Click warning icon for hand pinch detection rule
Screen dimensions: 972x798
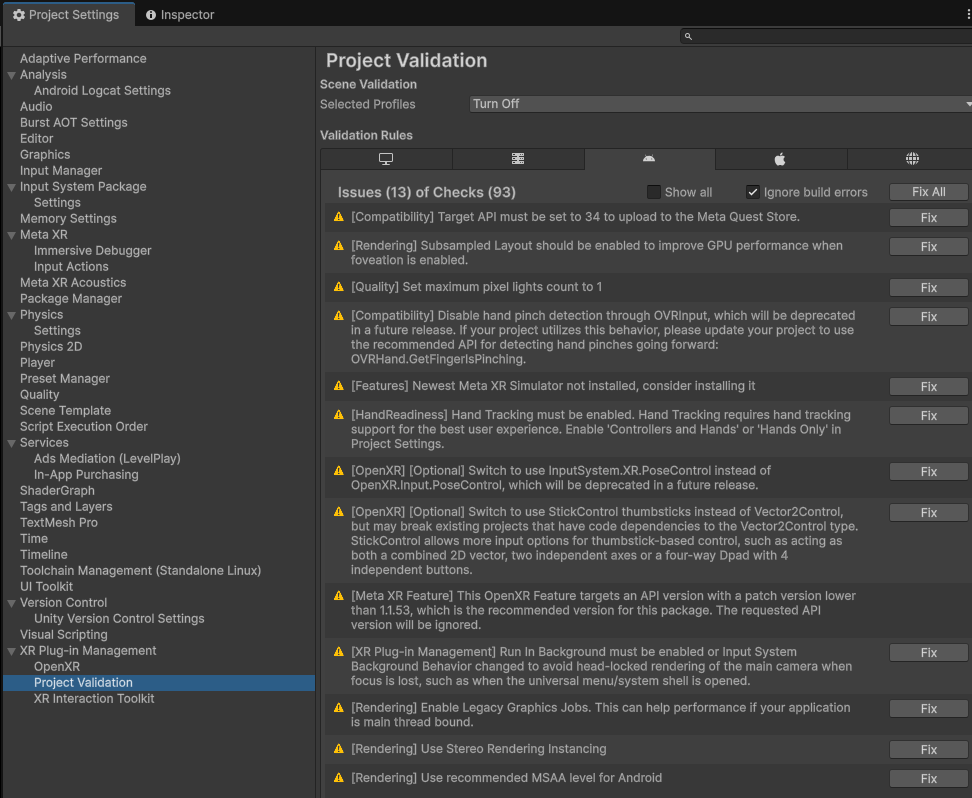click(x=338, y=316)
